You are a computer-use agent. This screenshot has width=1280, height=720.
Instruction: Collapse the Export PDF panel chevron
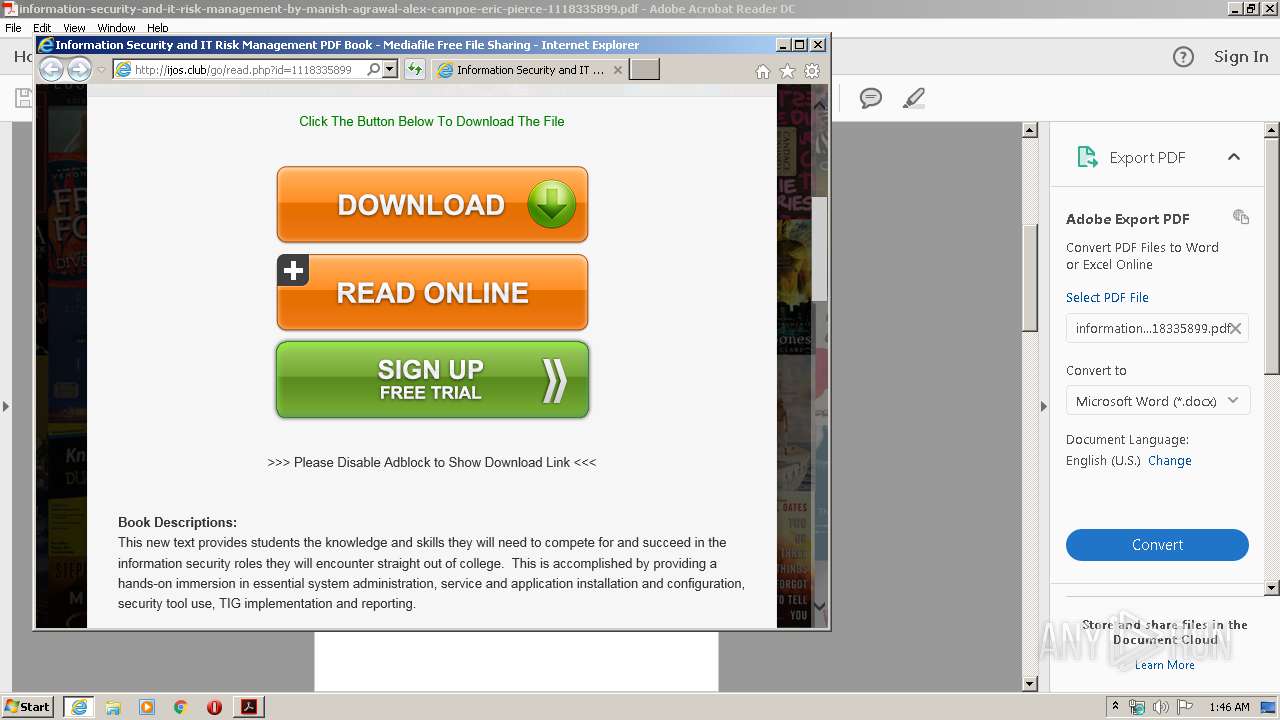coord(1234,157)
